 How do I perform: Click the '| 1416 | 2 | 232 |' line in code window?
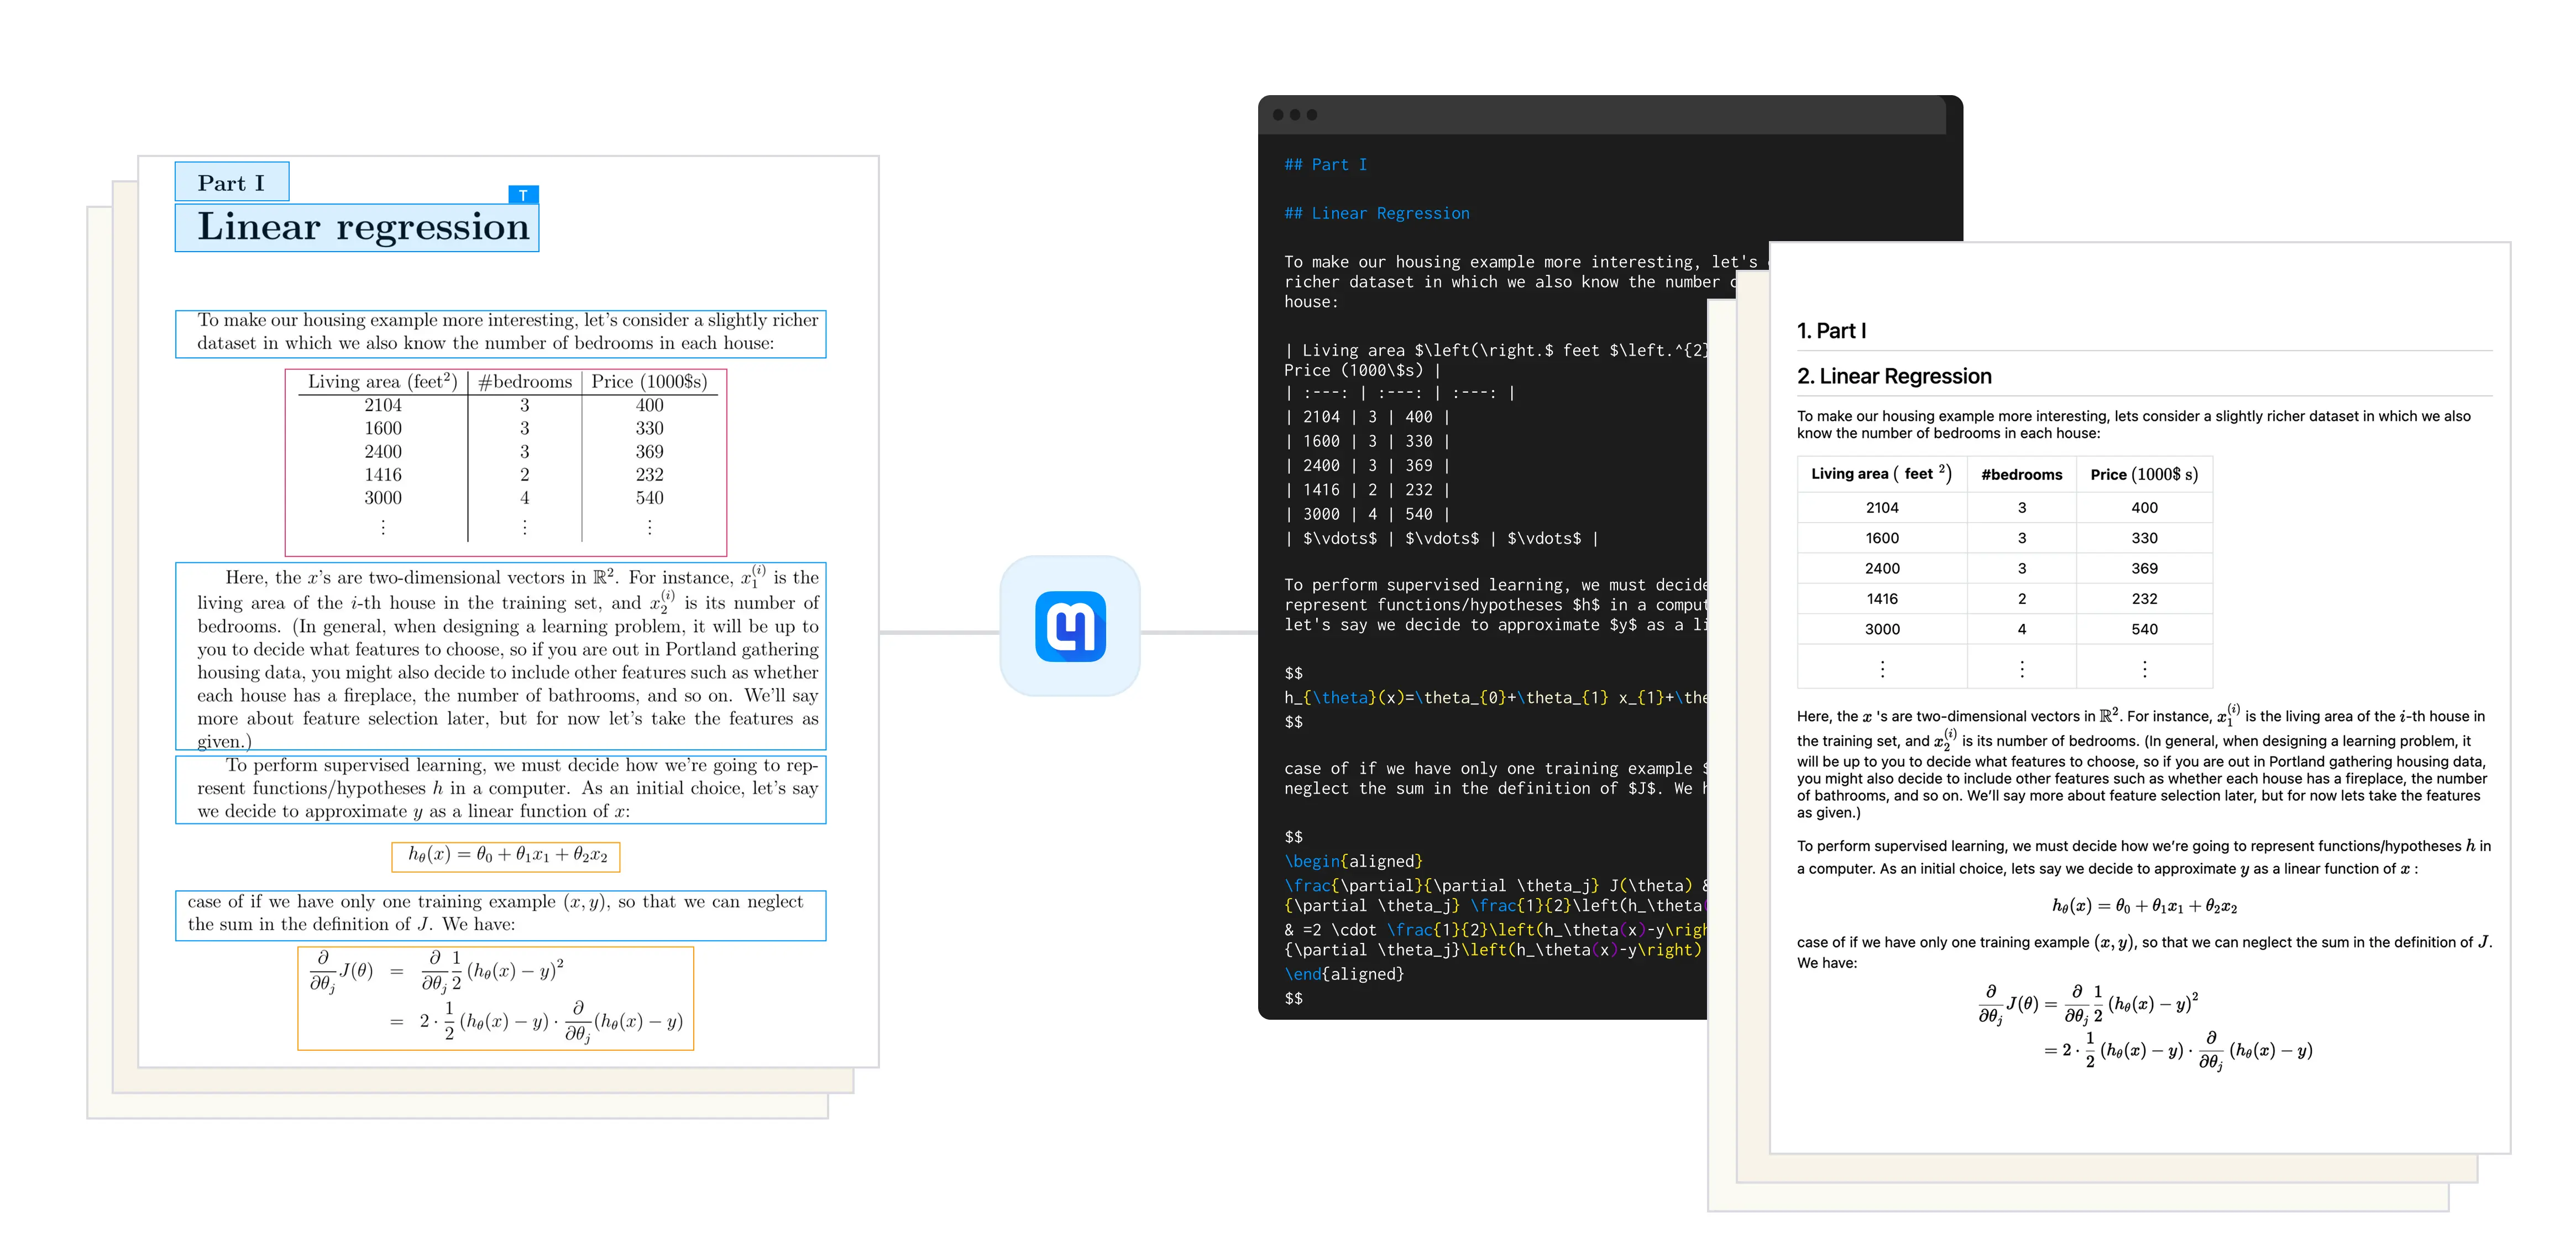coord(1367,490)
